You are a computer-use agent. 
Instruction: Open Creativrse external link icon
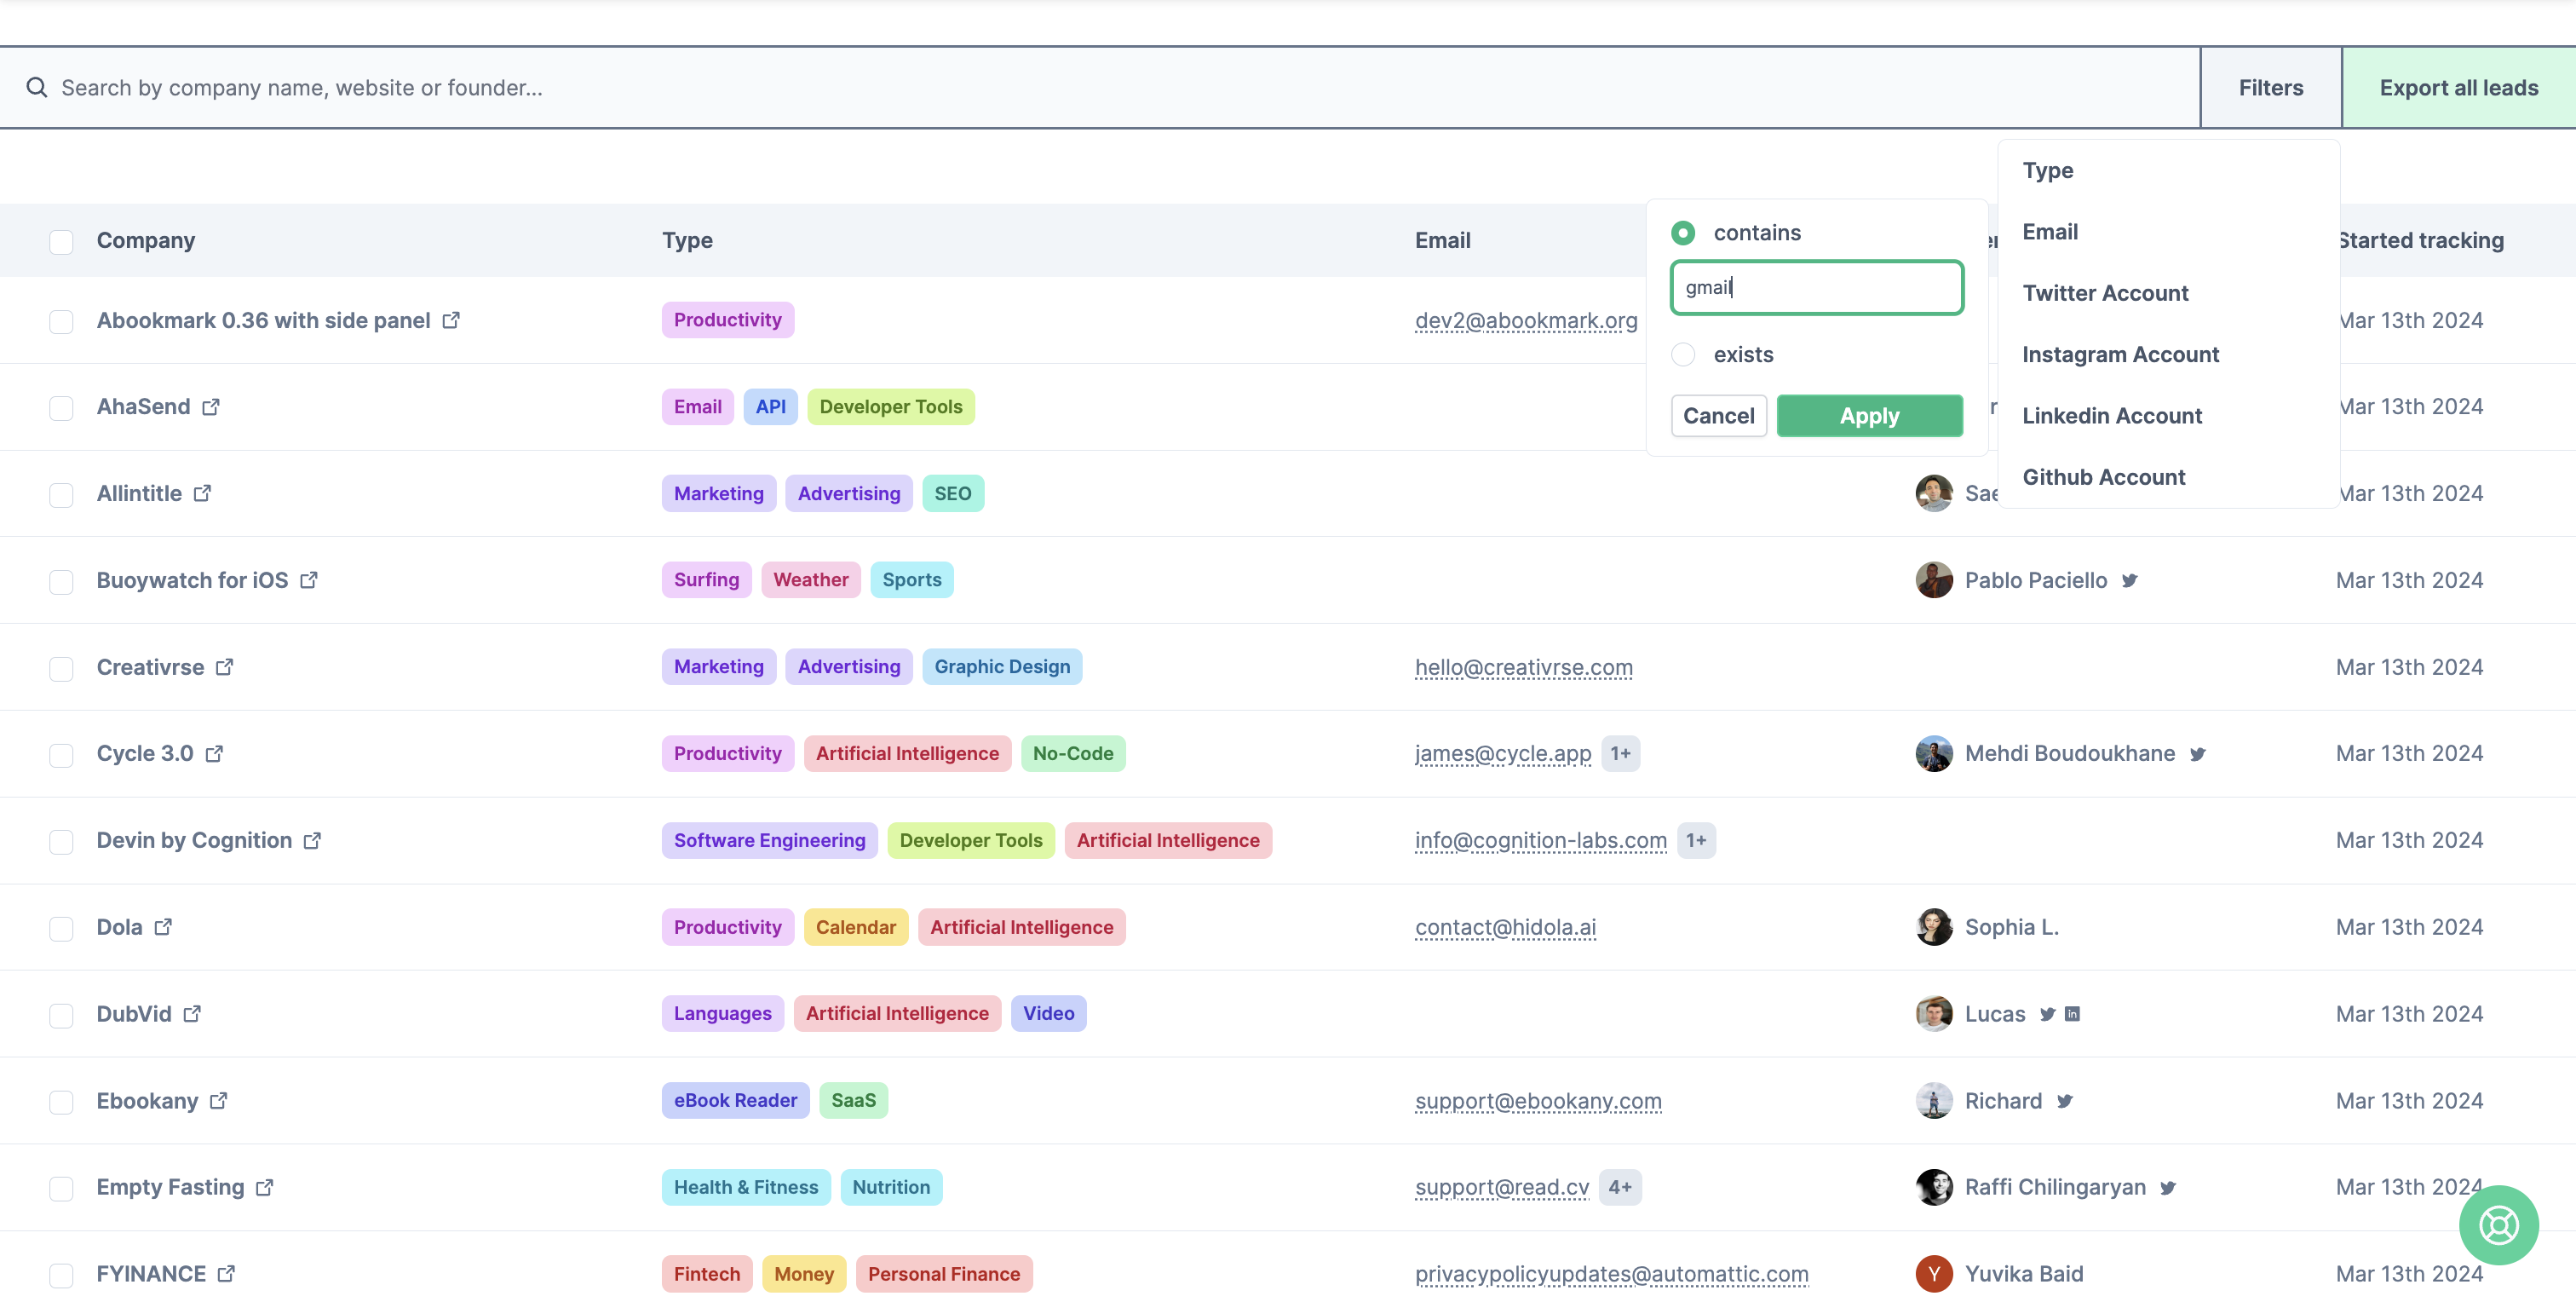click(x=225, y=667)
